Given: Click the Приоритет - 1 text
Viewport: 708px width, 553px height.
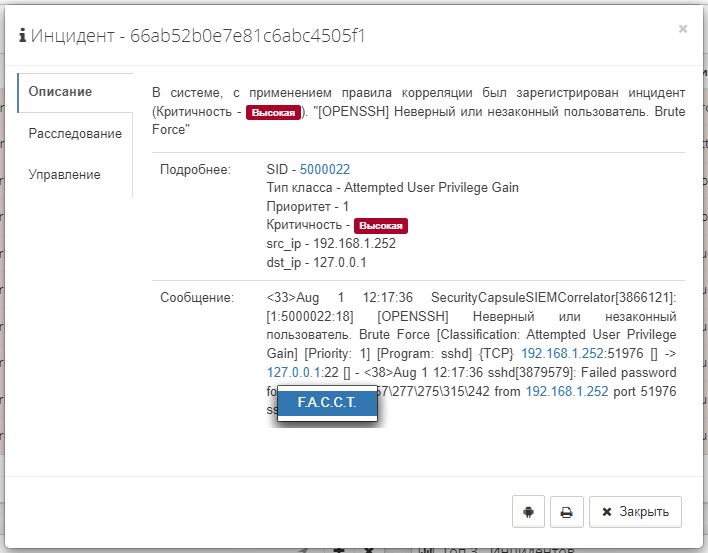Looking at the screenshot, I should (307, 207).
